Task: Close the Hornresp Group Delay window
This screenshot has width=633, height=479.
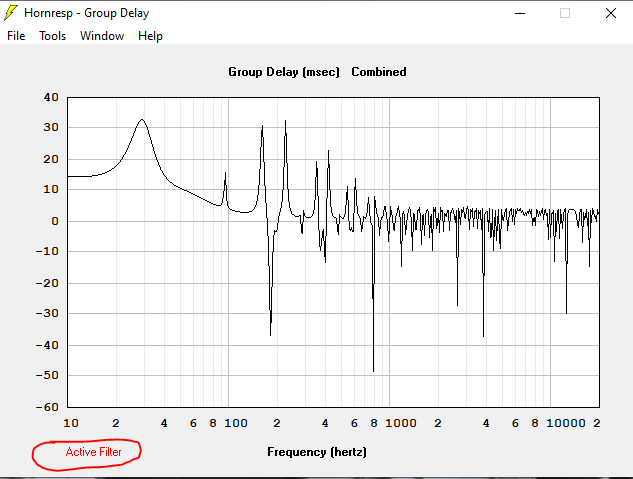Action: pyautogui.click(x=611, y=13)
